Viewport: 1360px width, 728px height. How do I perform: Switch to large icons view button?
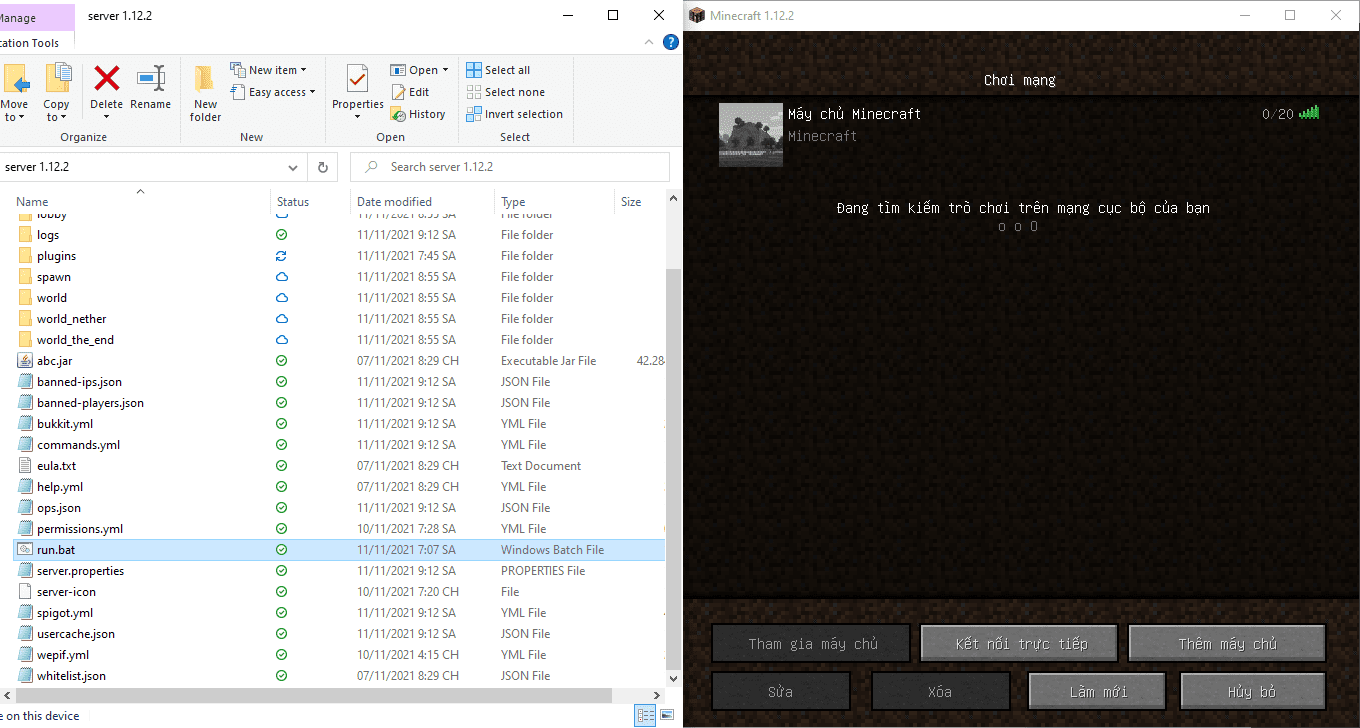click(667, 715)
